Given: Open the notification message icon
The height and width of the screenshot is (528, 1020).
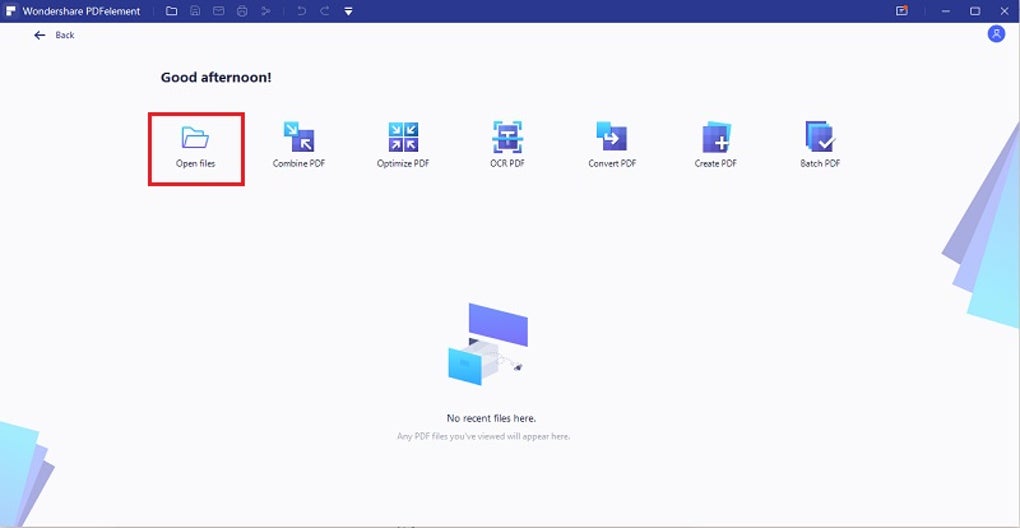Looking at the screenshot, I should 902,11.
